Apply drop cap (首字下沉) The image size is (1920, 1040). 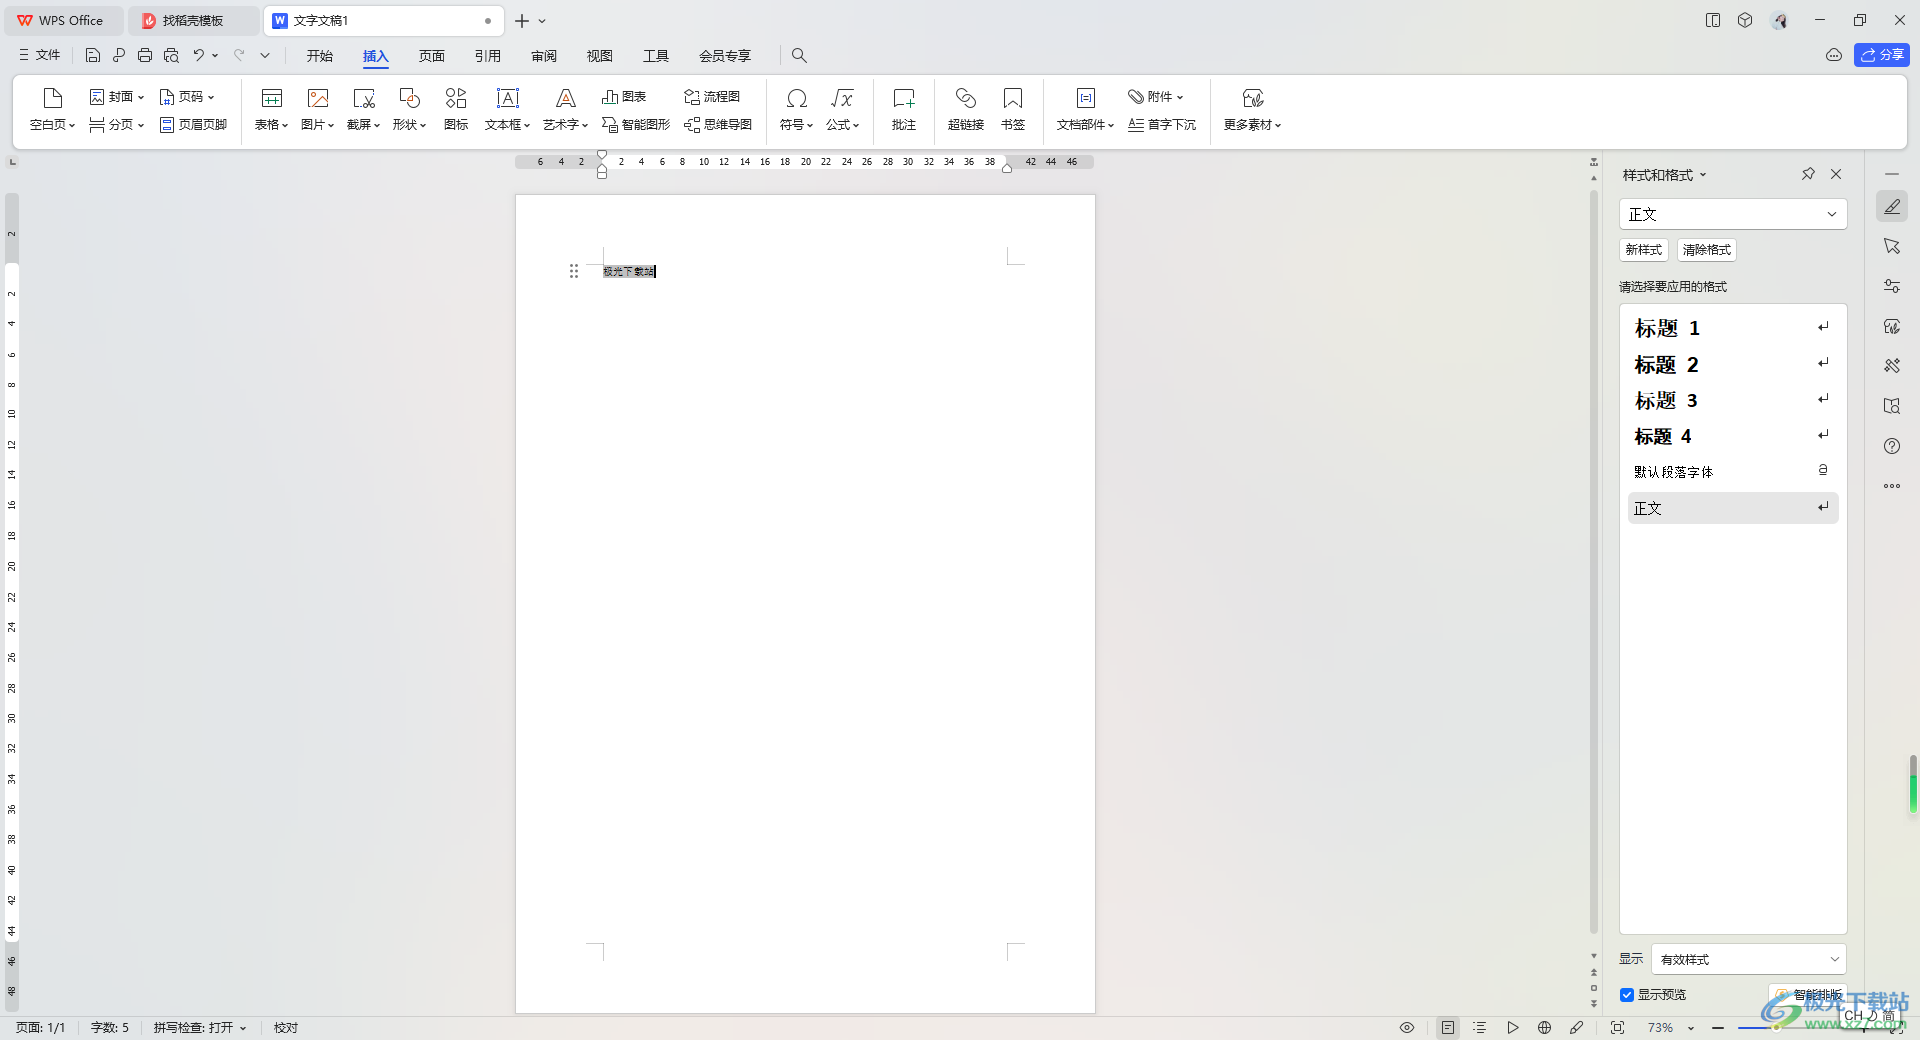[x=1162, y=125]
